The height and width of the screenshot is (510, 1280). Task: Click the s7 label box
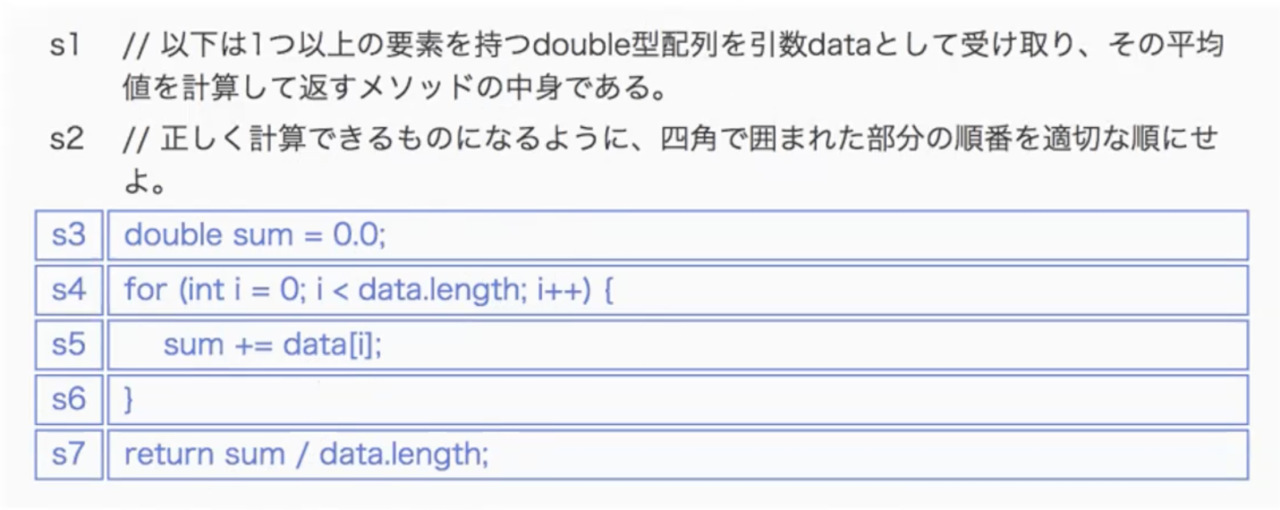tap(68, 455)
